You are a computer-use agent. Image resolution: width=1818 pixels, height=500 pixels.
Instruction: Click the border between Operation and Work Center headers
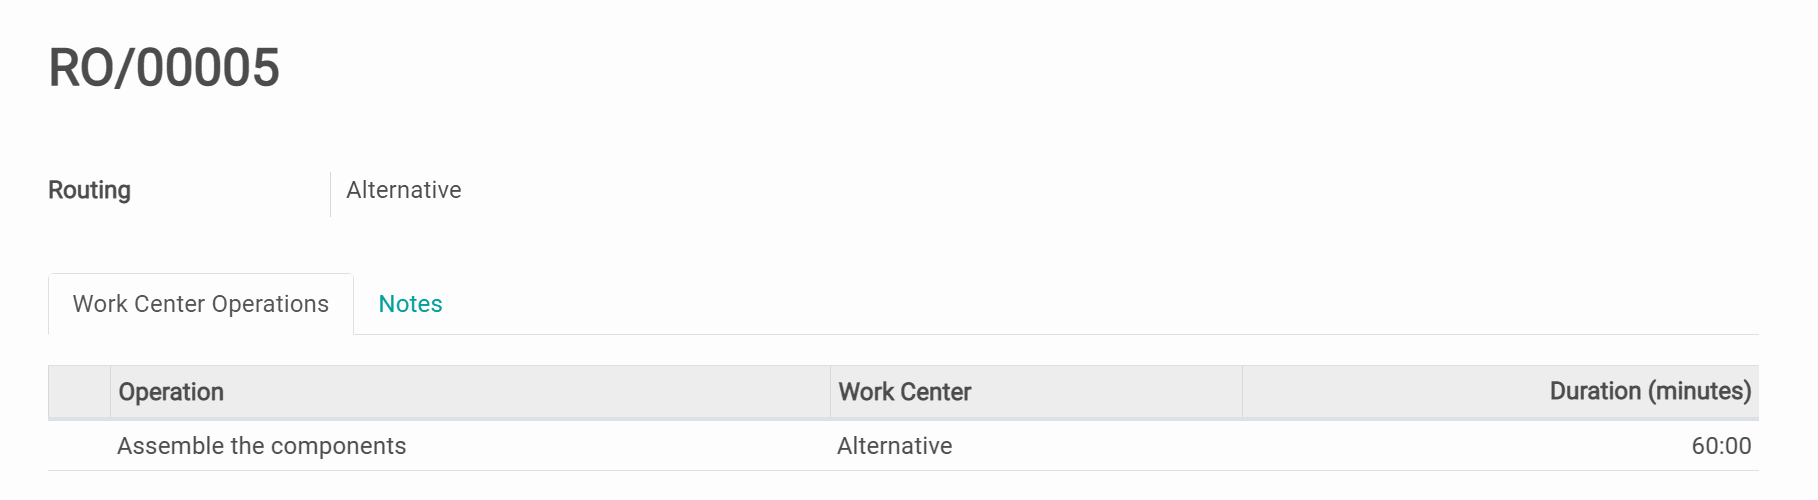click(x=830, y=392)
